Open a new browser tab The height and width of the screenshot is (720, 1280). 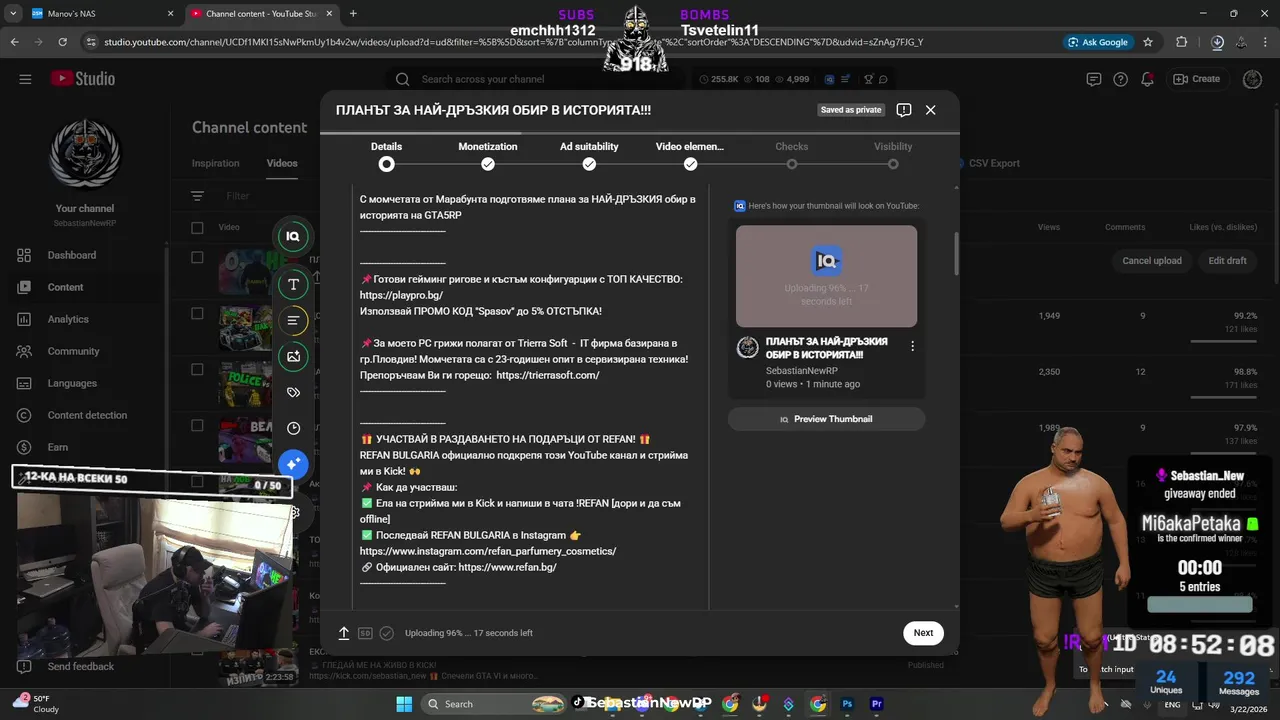coord(353,14)
